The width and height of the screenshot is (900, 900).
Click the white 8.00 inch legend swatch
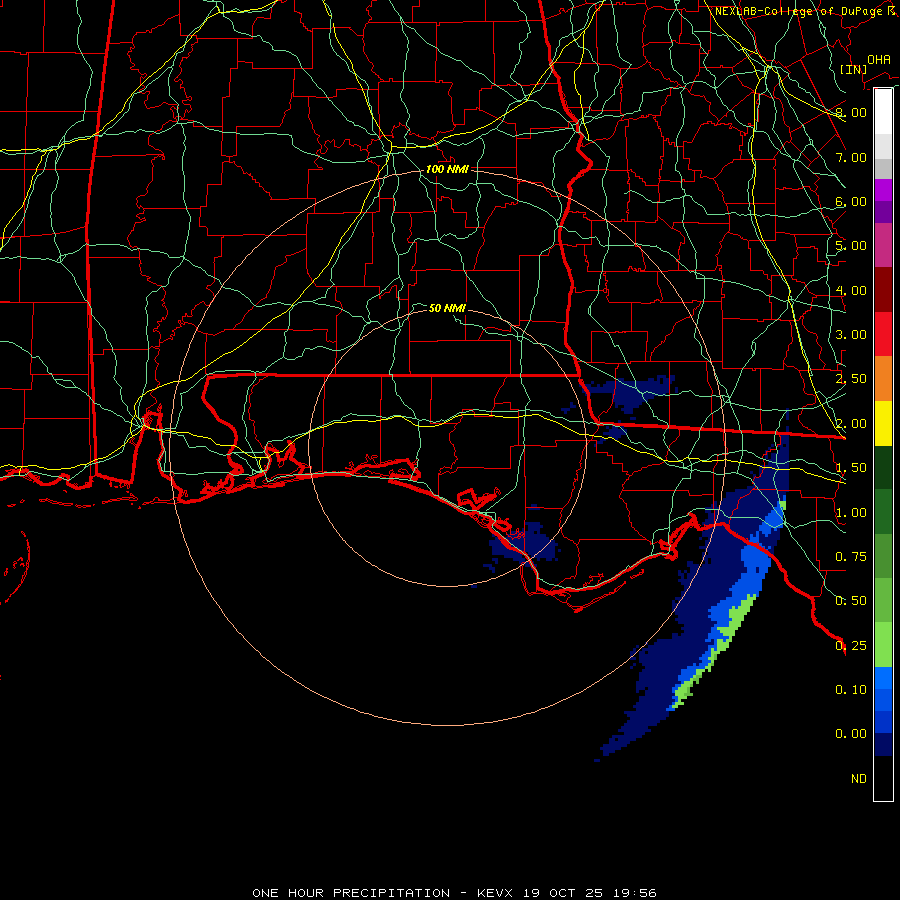[883, 111]
